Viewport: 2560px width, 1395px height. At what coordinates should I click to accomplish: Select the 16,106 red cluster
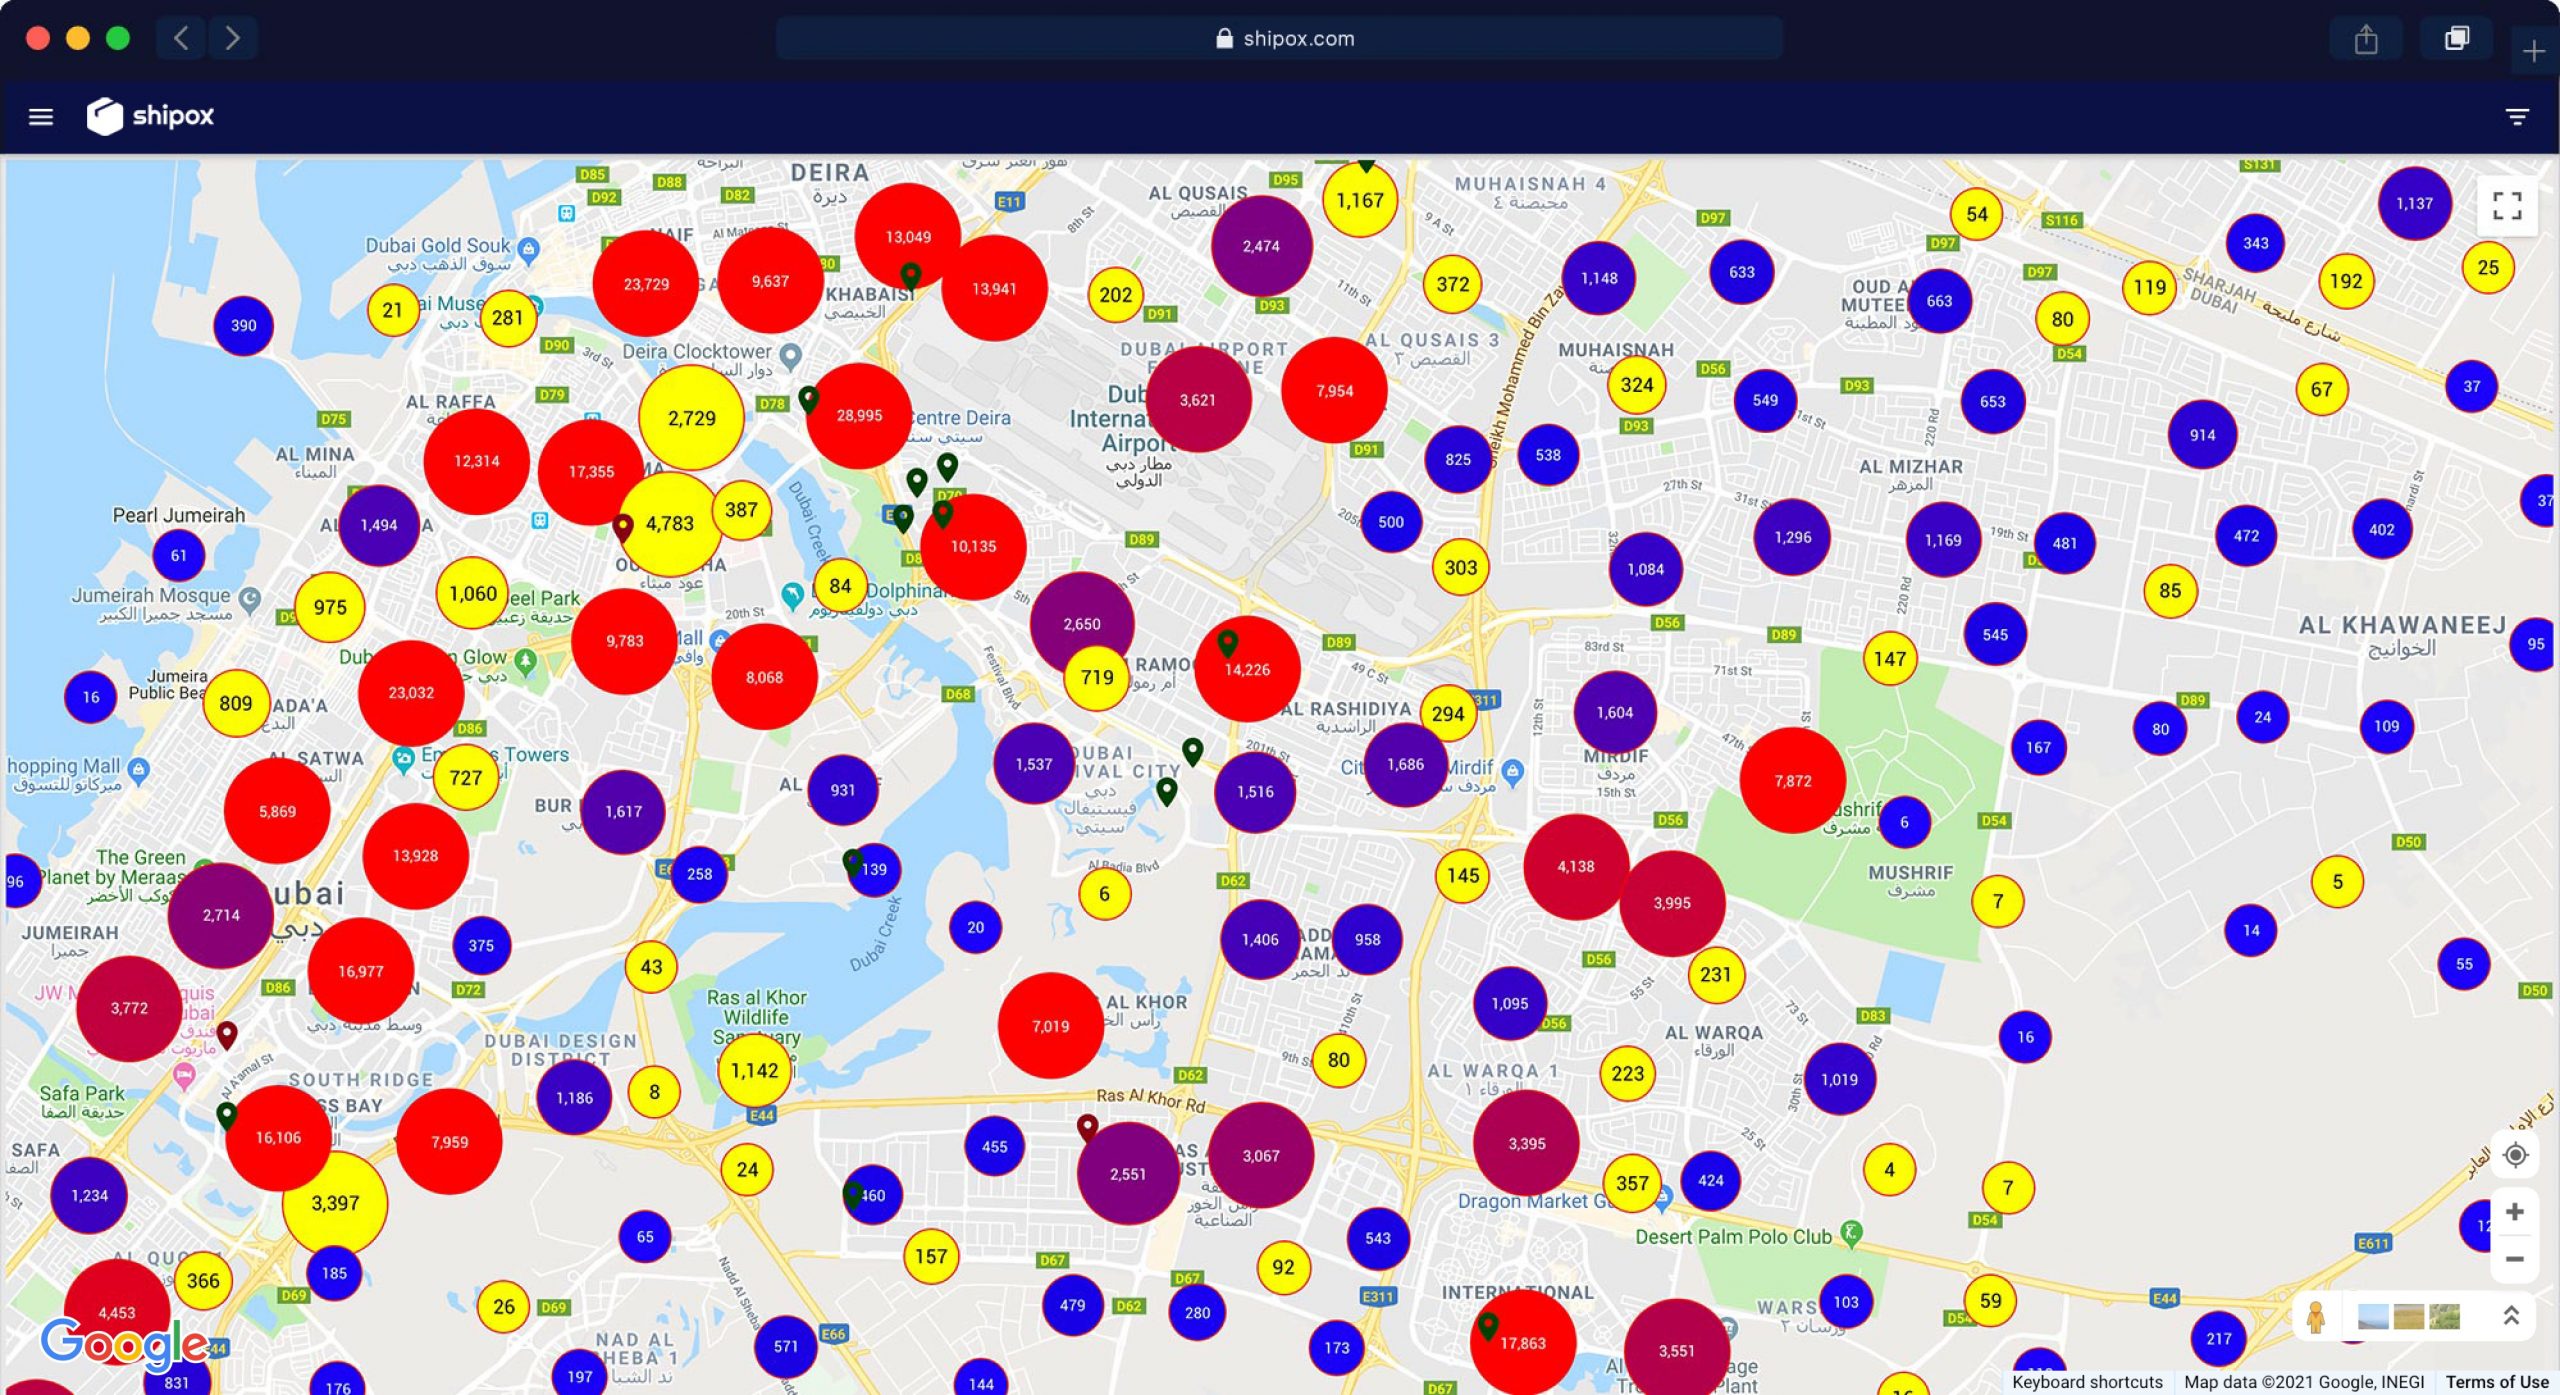278,1138
